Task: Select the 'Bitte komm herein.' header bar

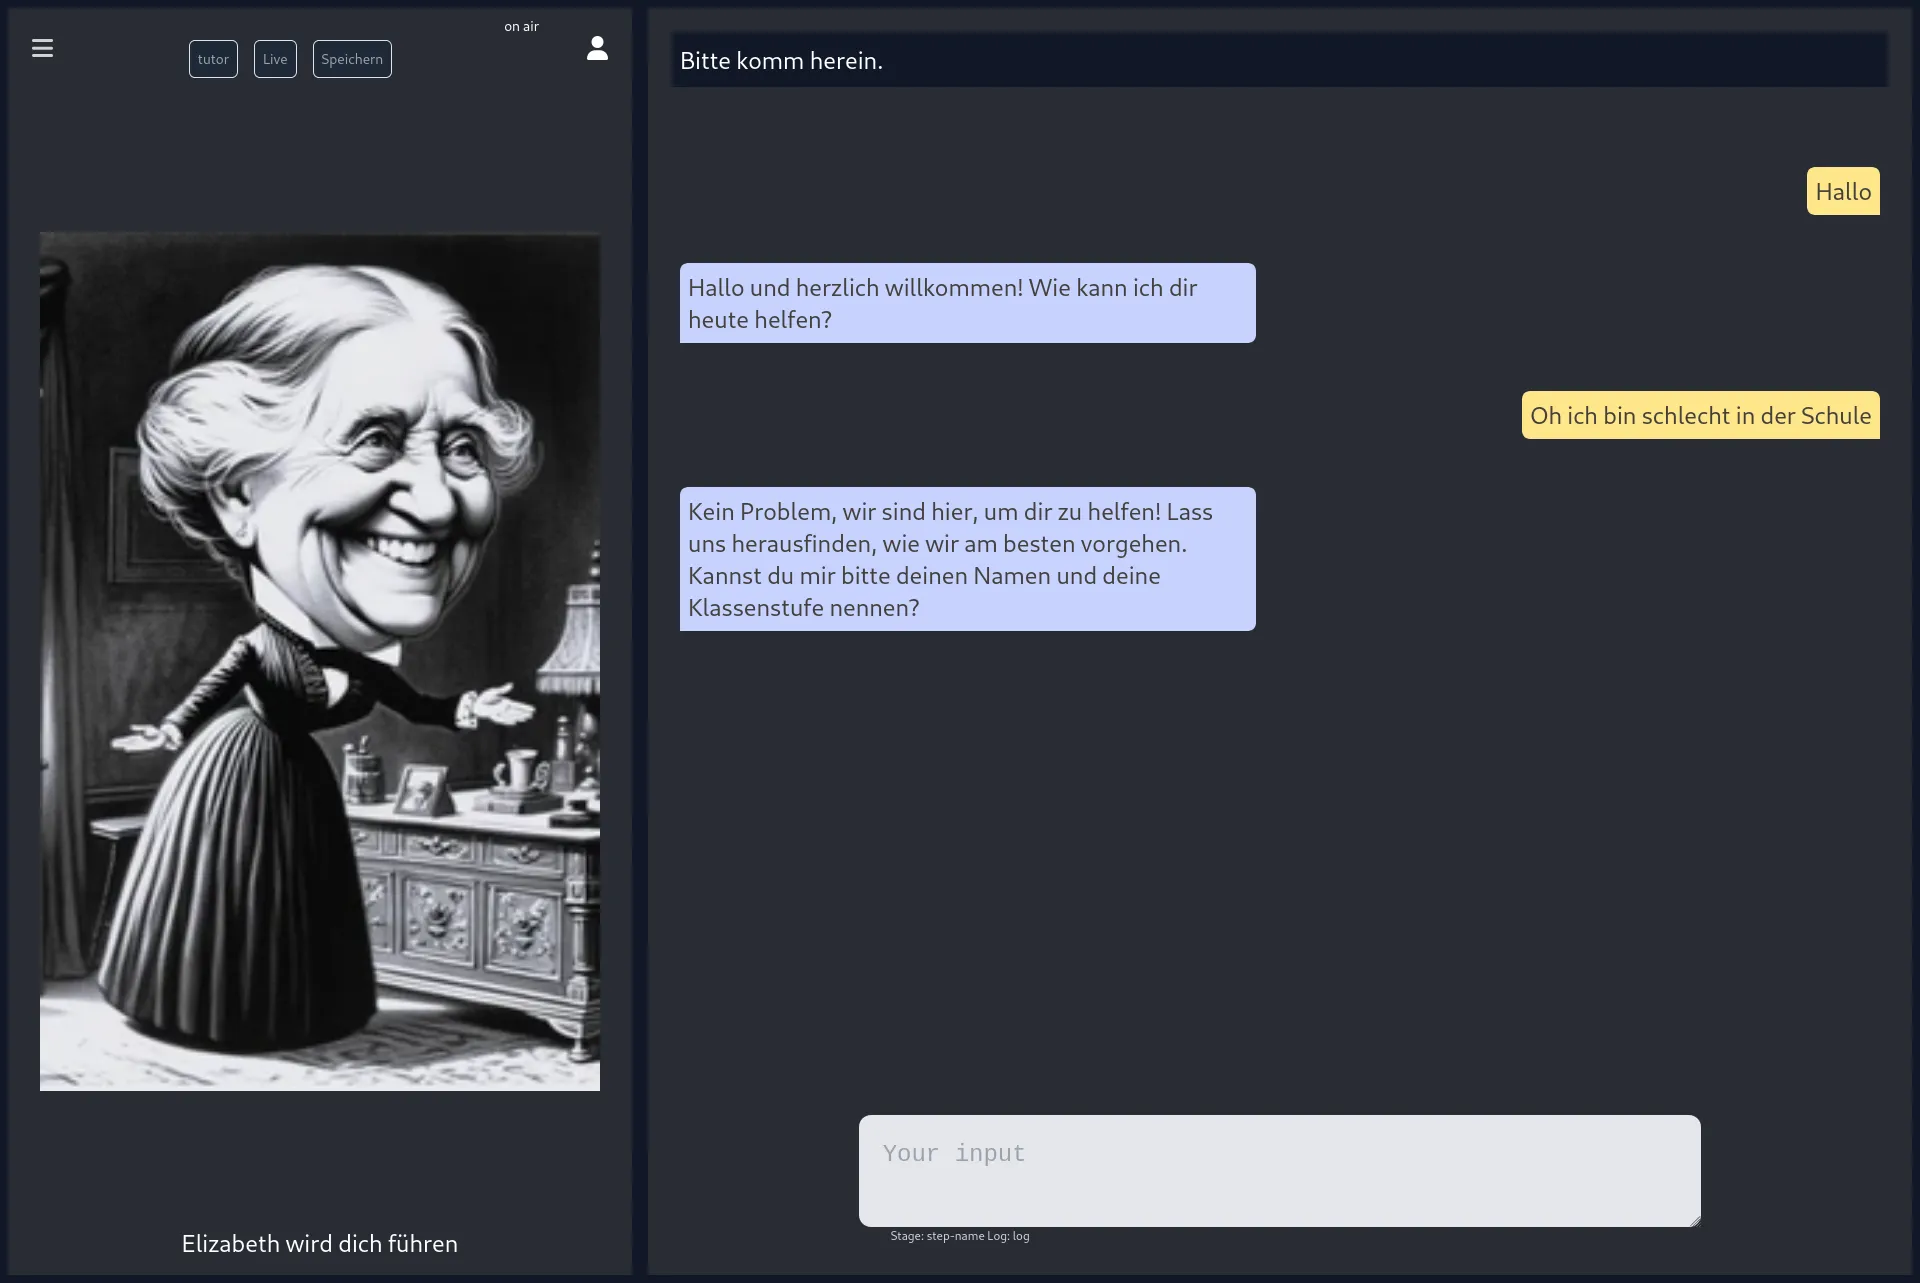Action: [x=1279, y=60]
